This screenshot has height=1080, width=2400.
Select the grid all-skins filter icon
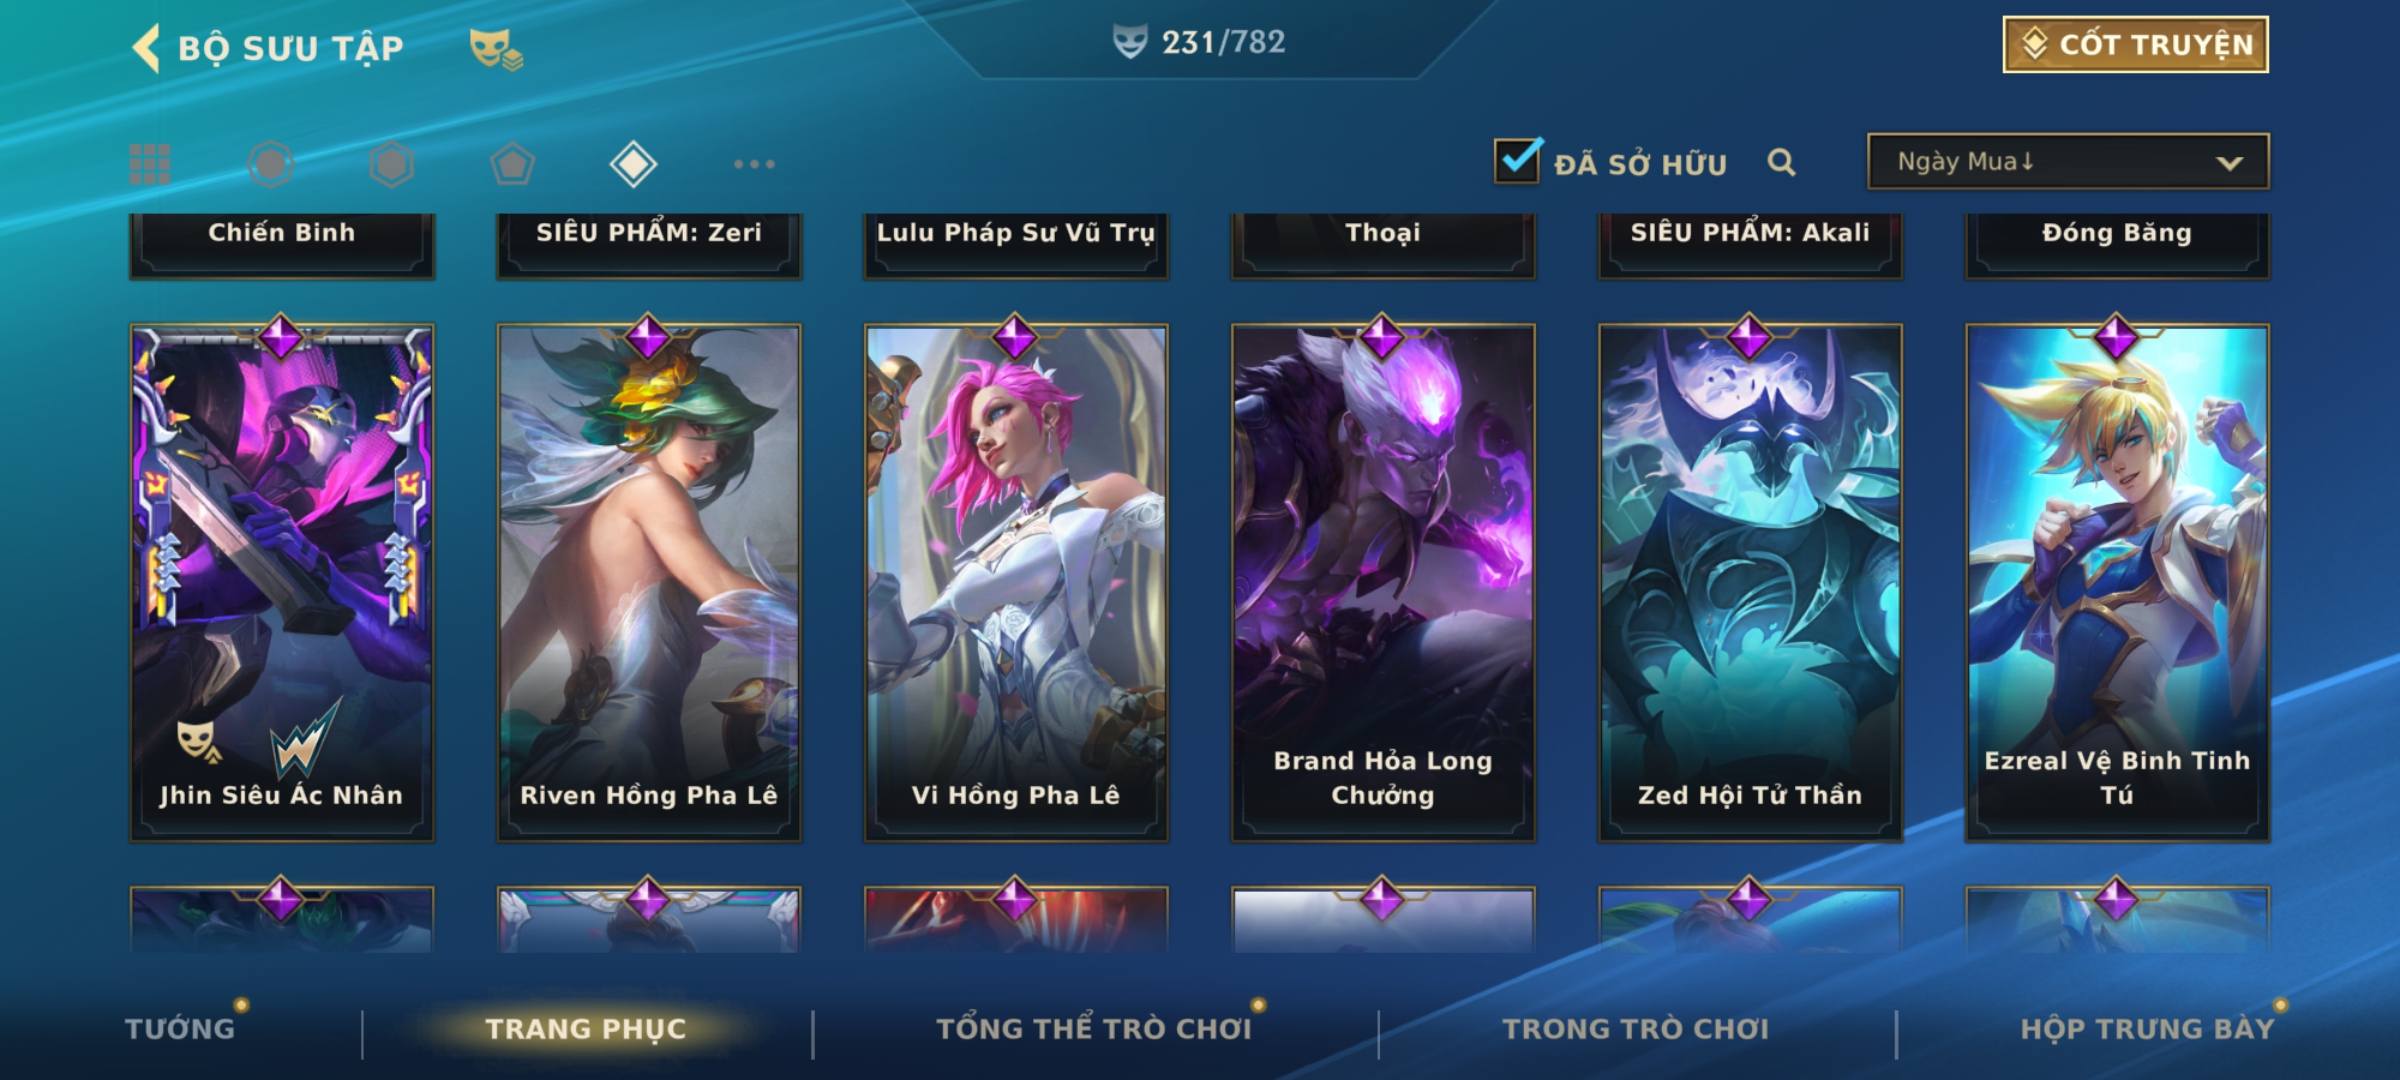click(x=150, y=164)
